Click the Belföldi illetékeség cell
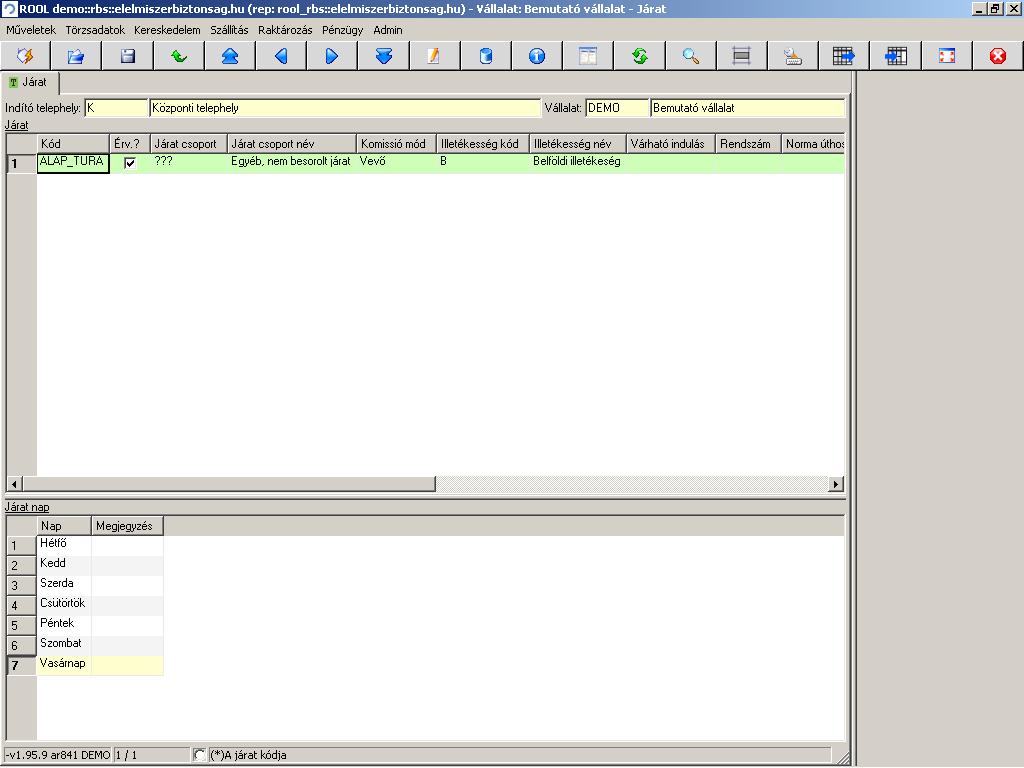This screenshot has width=1024, height=768. click(x=577, y=163)
